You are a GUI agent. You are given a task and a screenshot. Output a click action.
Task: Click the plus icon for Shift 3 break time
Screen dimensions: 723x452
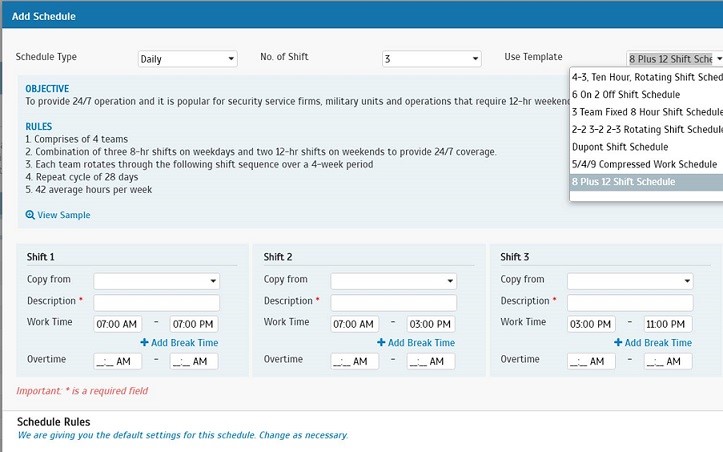[x=618, y=342]
